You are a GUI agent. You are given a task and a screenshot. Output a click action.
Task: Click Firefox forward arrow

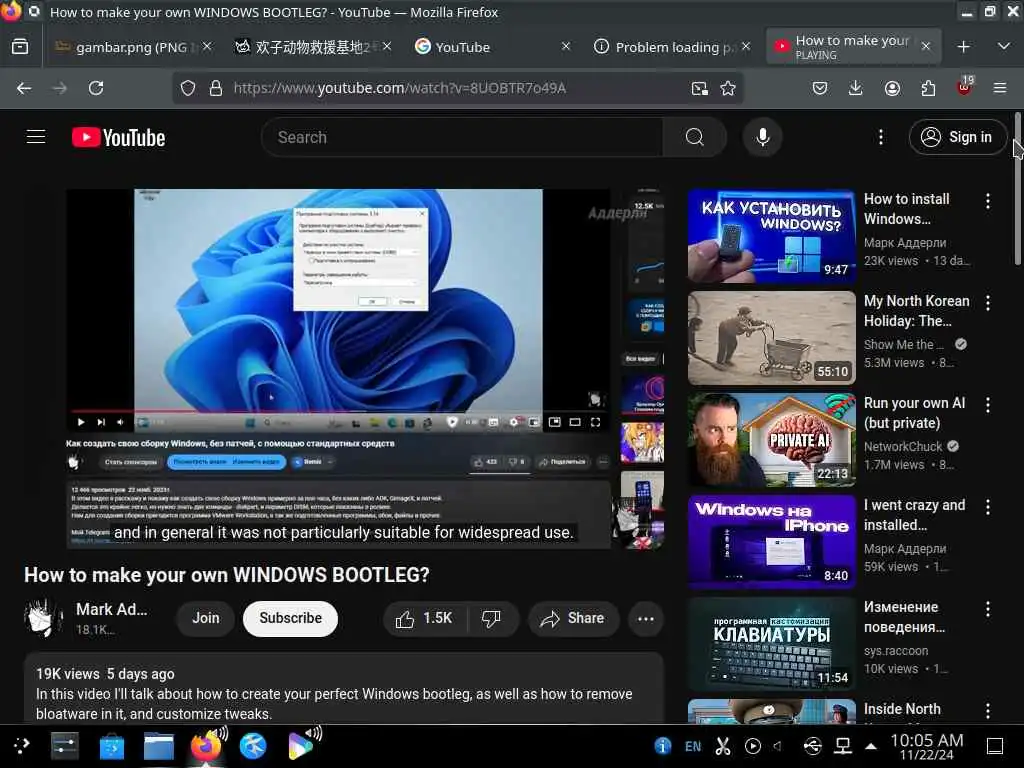[x=60, y=88]
